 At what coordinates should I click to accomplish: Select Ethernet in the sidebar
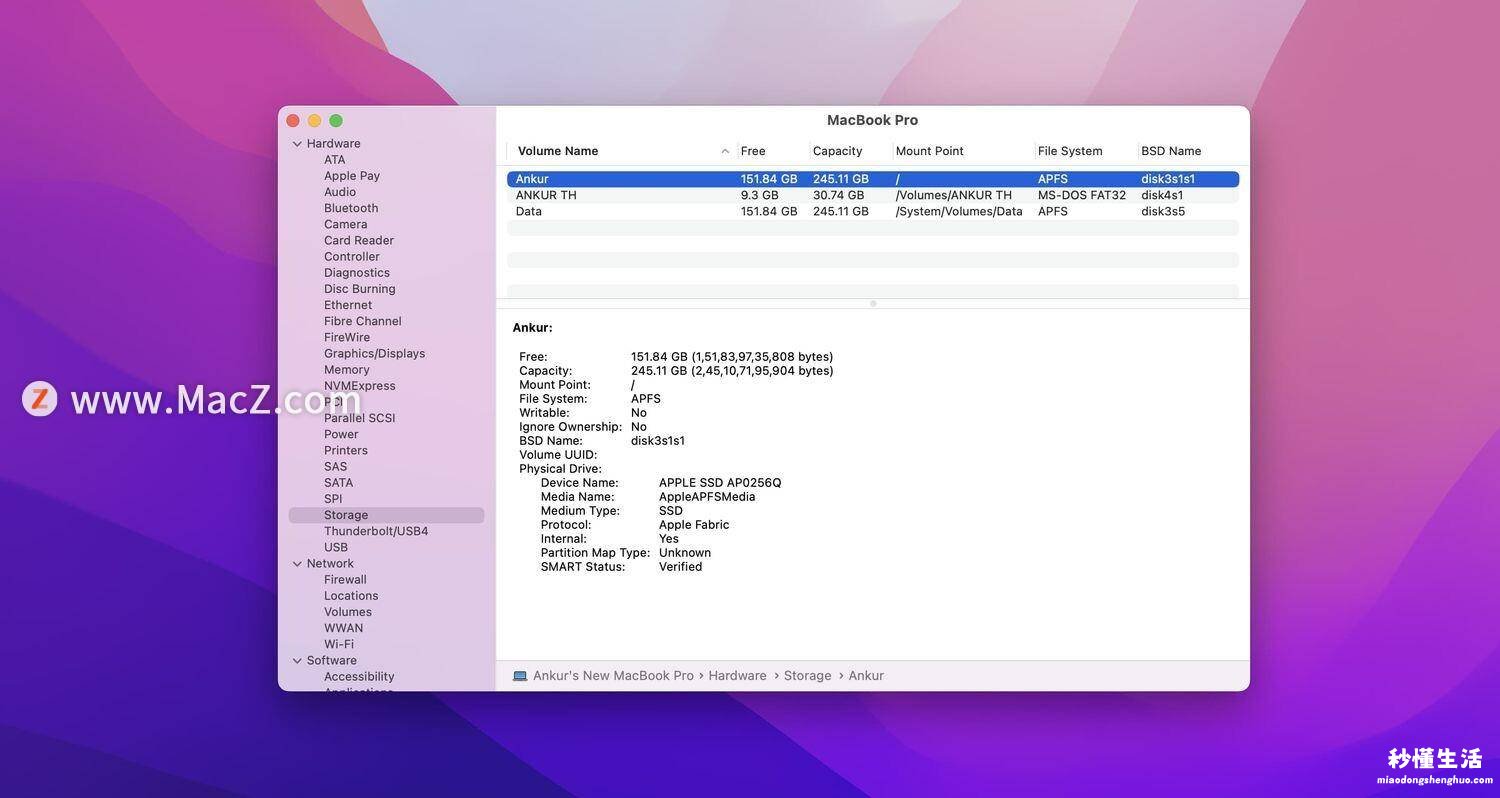point(347,305)
